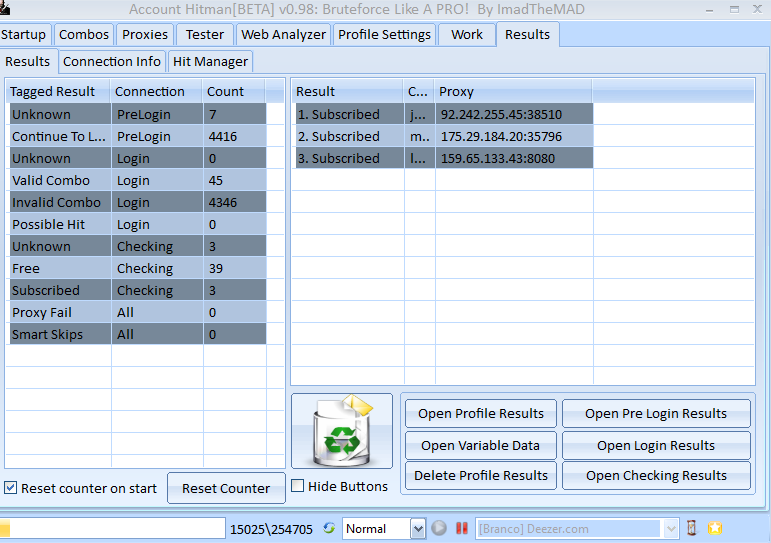
Task: Toggle the Reset counter on start checkbox
Action: (x=11, y=488)
